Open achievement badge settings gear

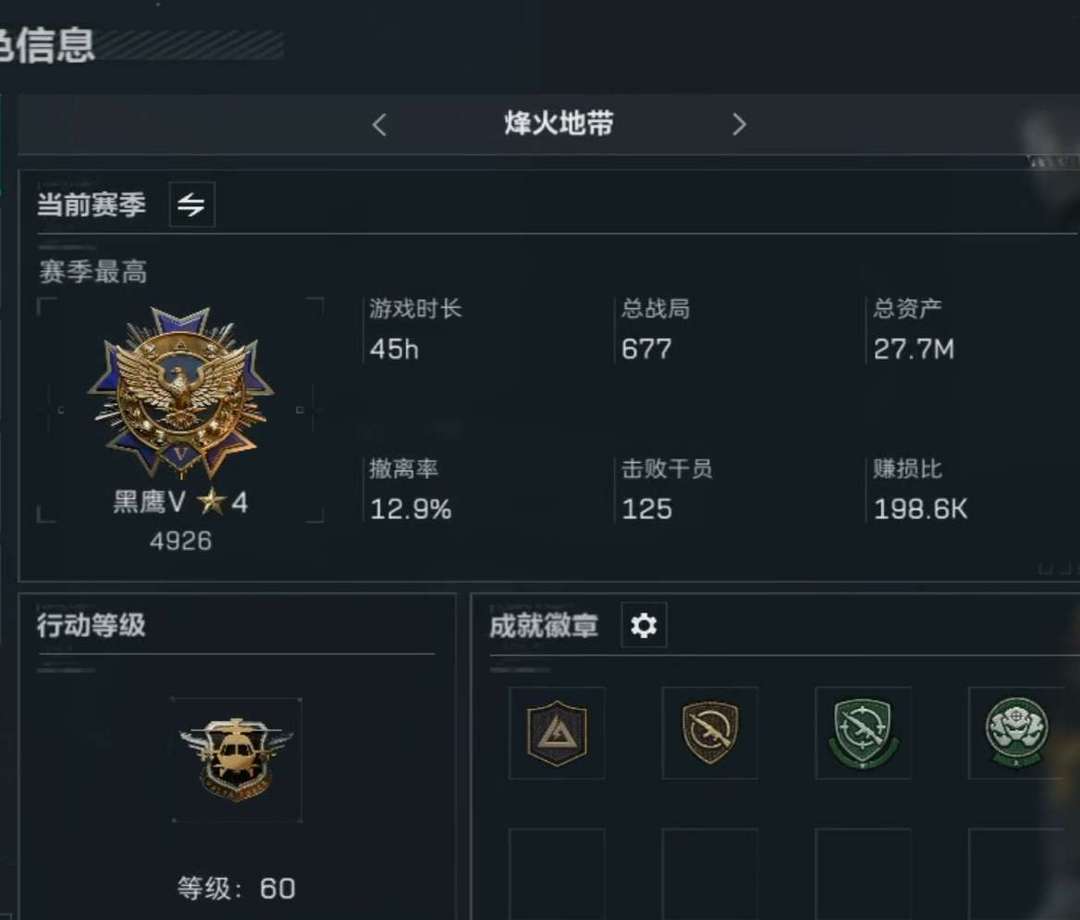coord(644,625)
